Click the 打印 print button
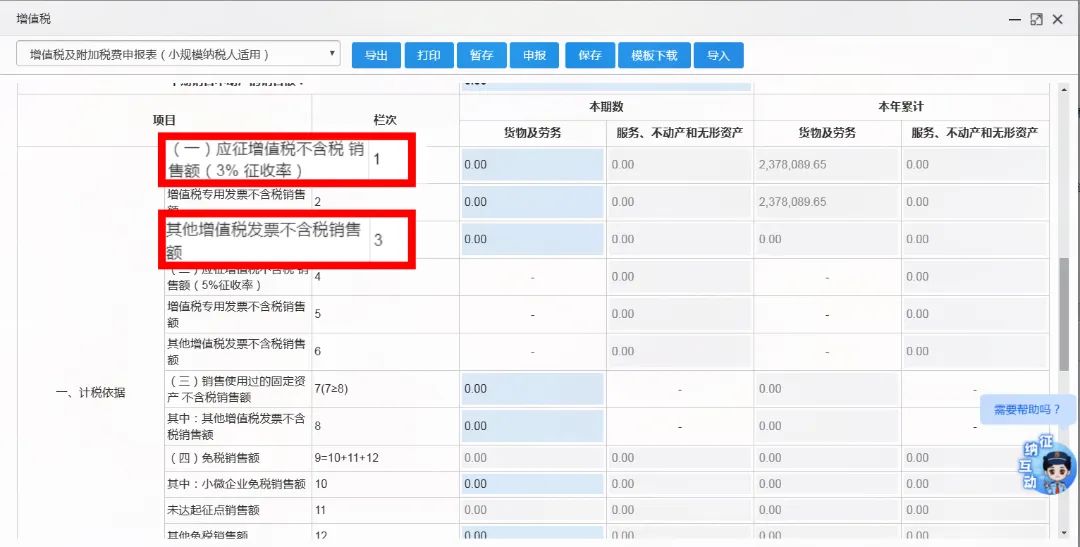Viewport: 1080px width, 547px height. 429,56
